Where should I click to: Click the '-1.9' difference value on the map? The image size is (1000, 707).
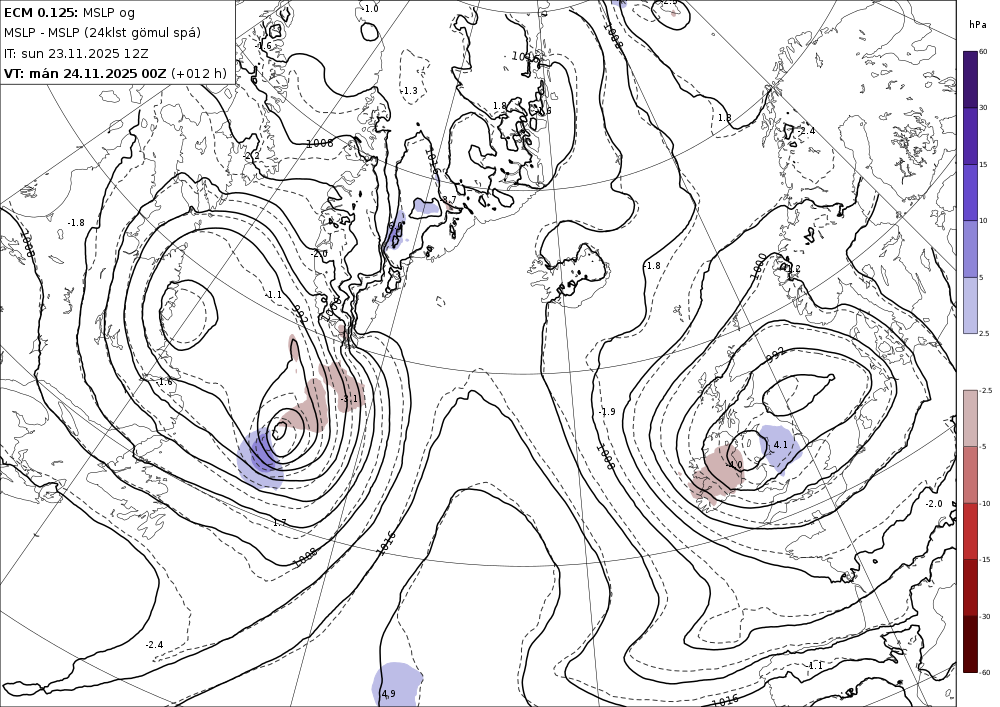coord(607,412)
